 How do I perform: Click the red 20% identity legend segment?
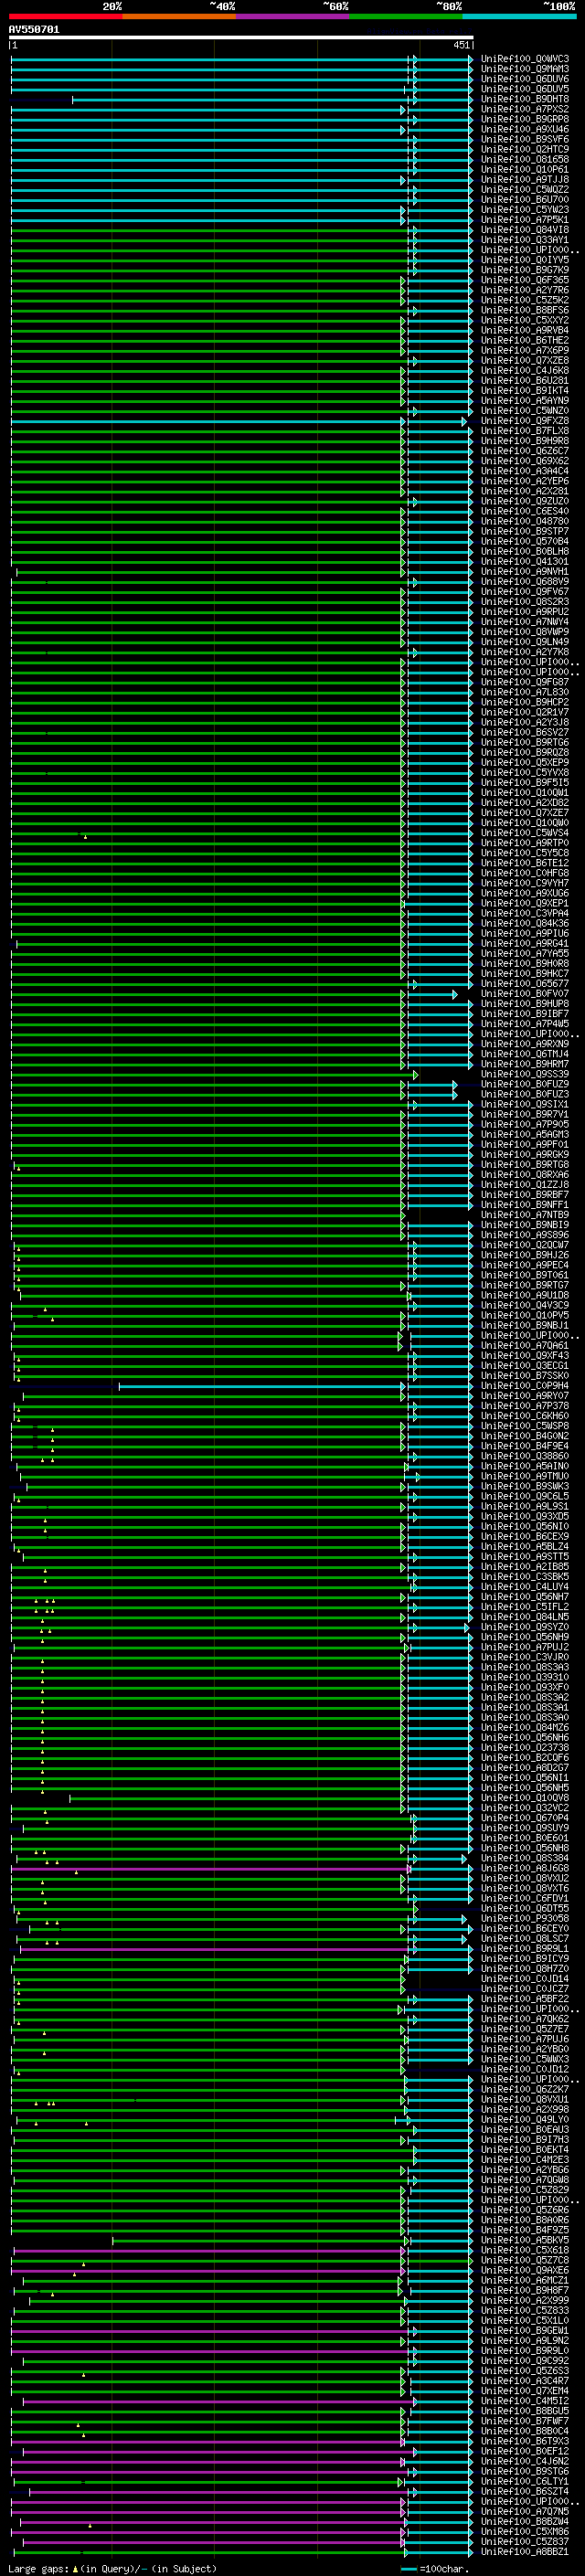[65, 16]
